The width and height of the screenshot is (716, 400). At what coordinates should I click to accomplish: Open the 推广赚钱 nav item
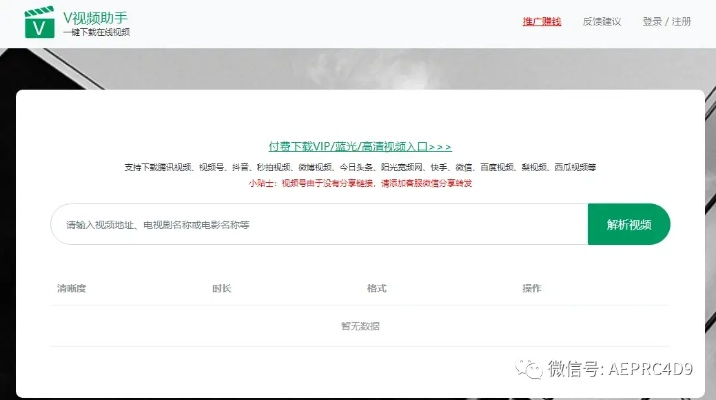click(x=542, y=21)
